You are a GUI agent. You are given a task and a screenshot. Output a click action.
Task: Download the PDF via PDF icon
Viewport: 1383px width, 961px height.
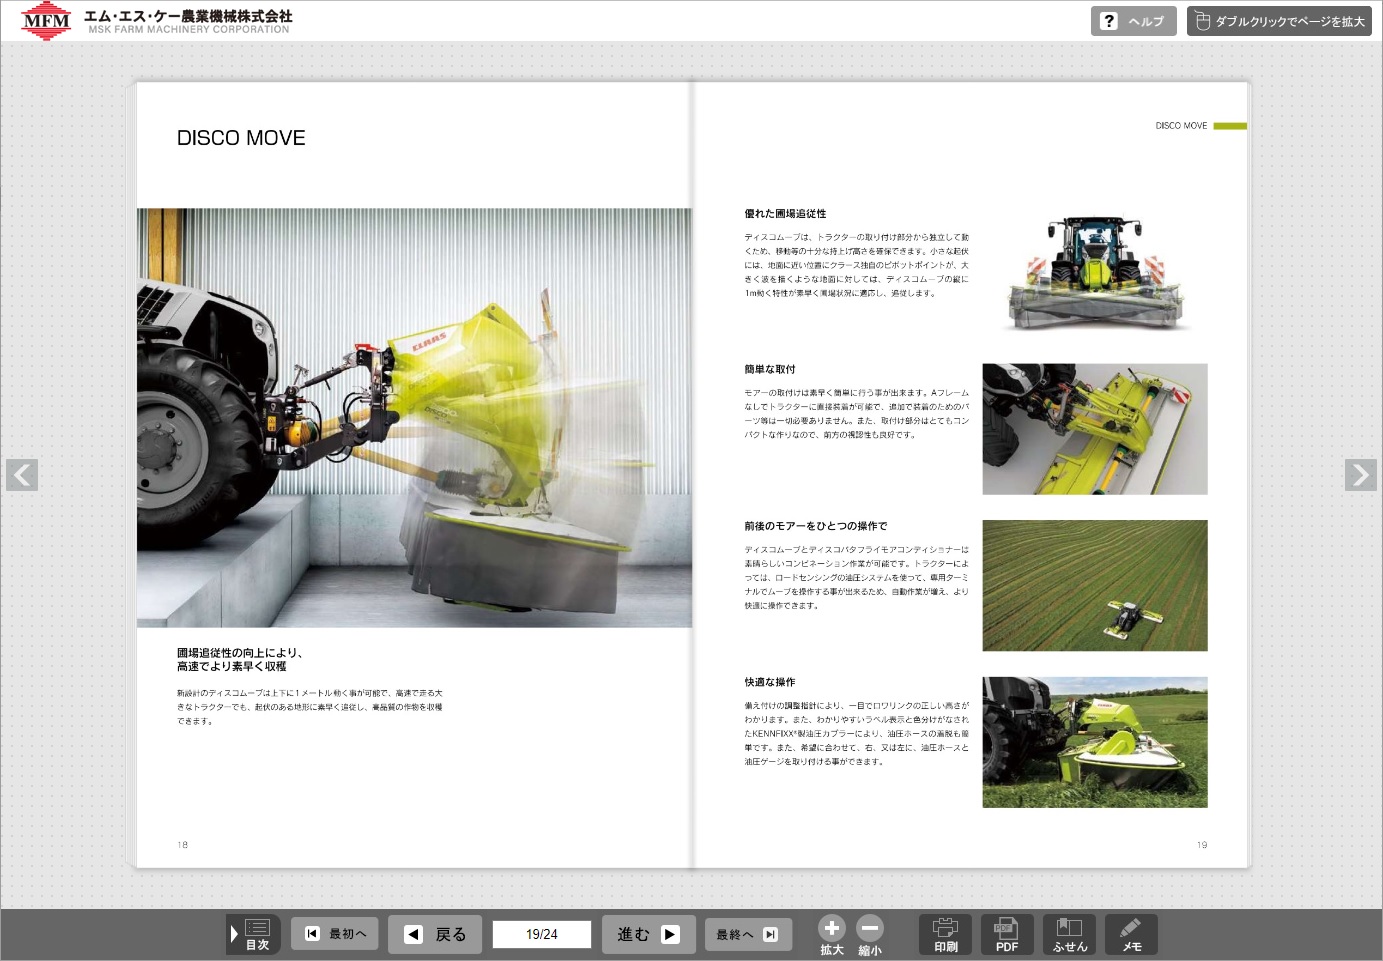[x=1007, y=934]
